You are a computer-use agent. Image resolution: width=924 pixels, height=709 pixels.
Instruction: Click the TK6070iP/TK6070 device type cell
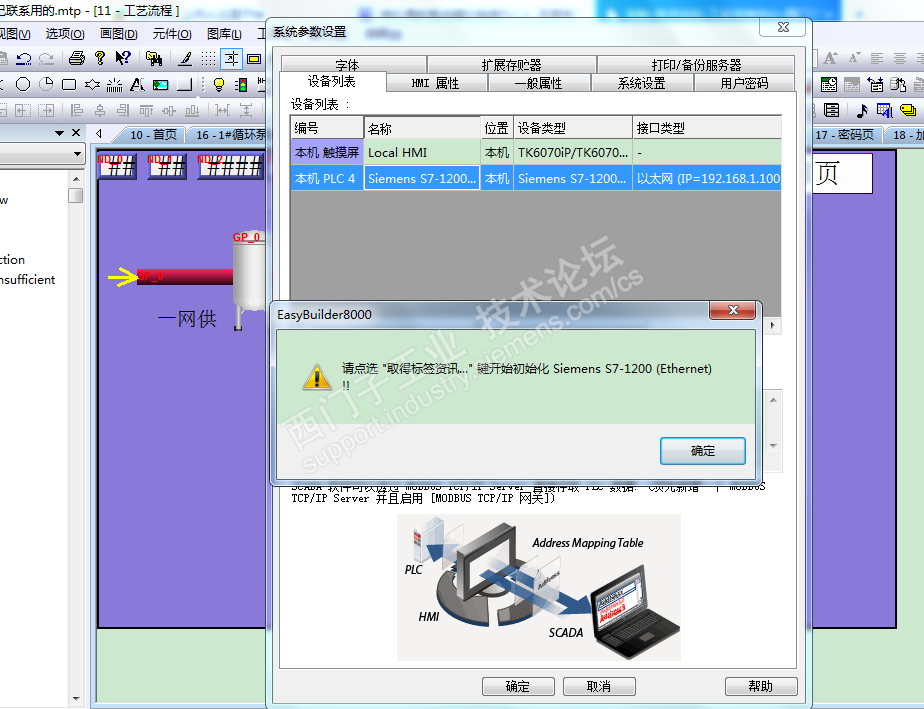(x=573, y=153)
